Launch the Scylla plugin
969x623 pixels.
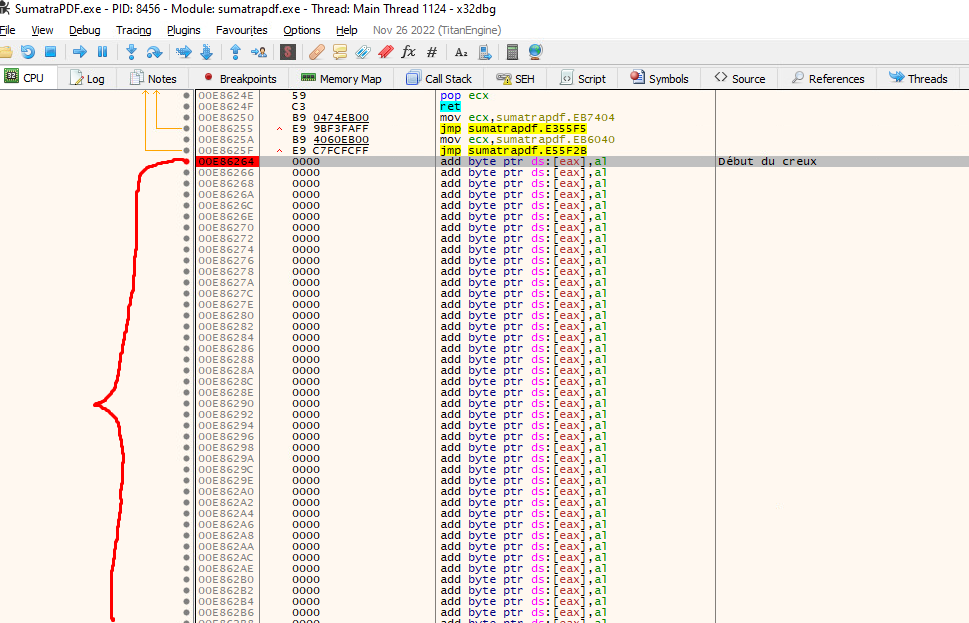coord(288,52)
